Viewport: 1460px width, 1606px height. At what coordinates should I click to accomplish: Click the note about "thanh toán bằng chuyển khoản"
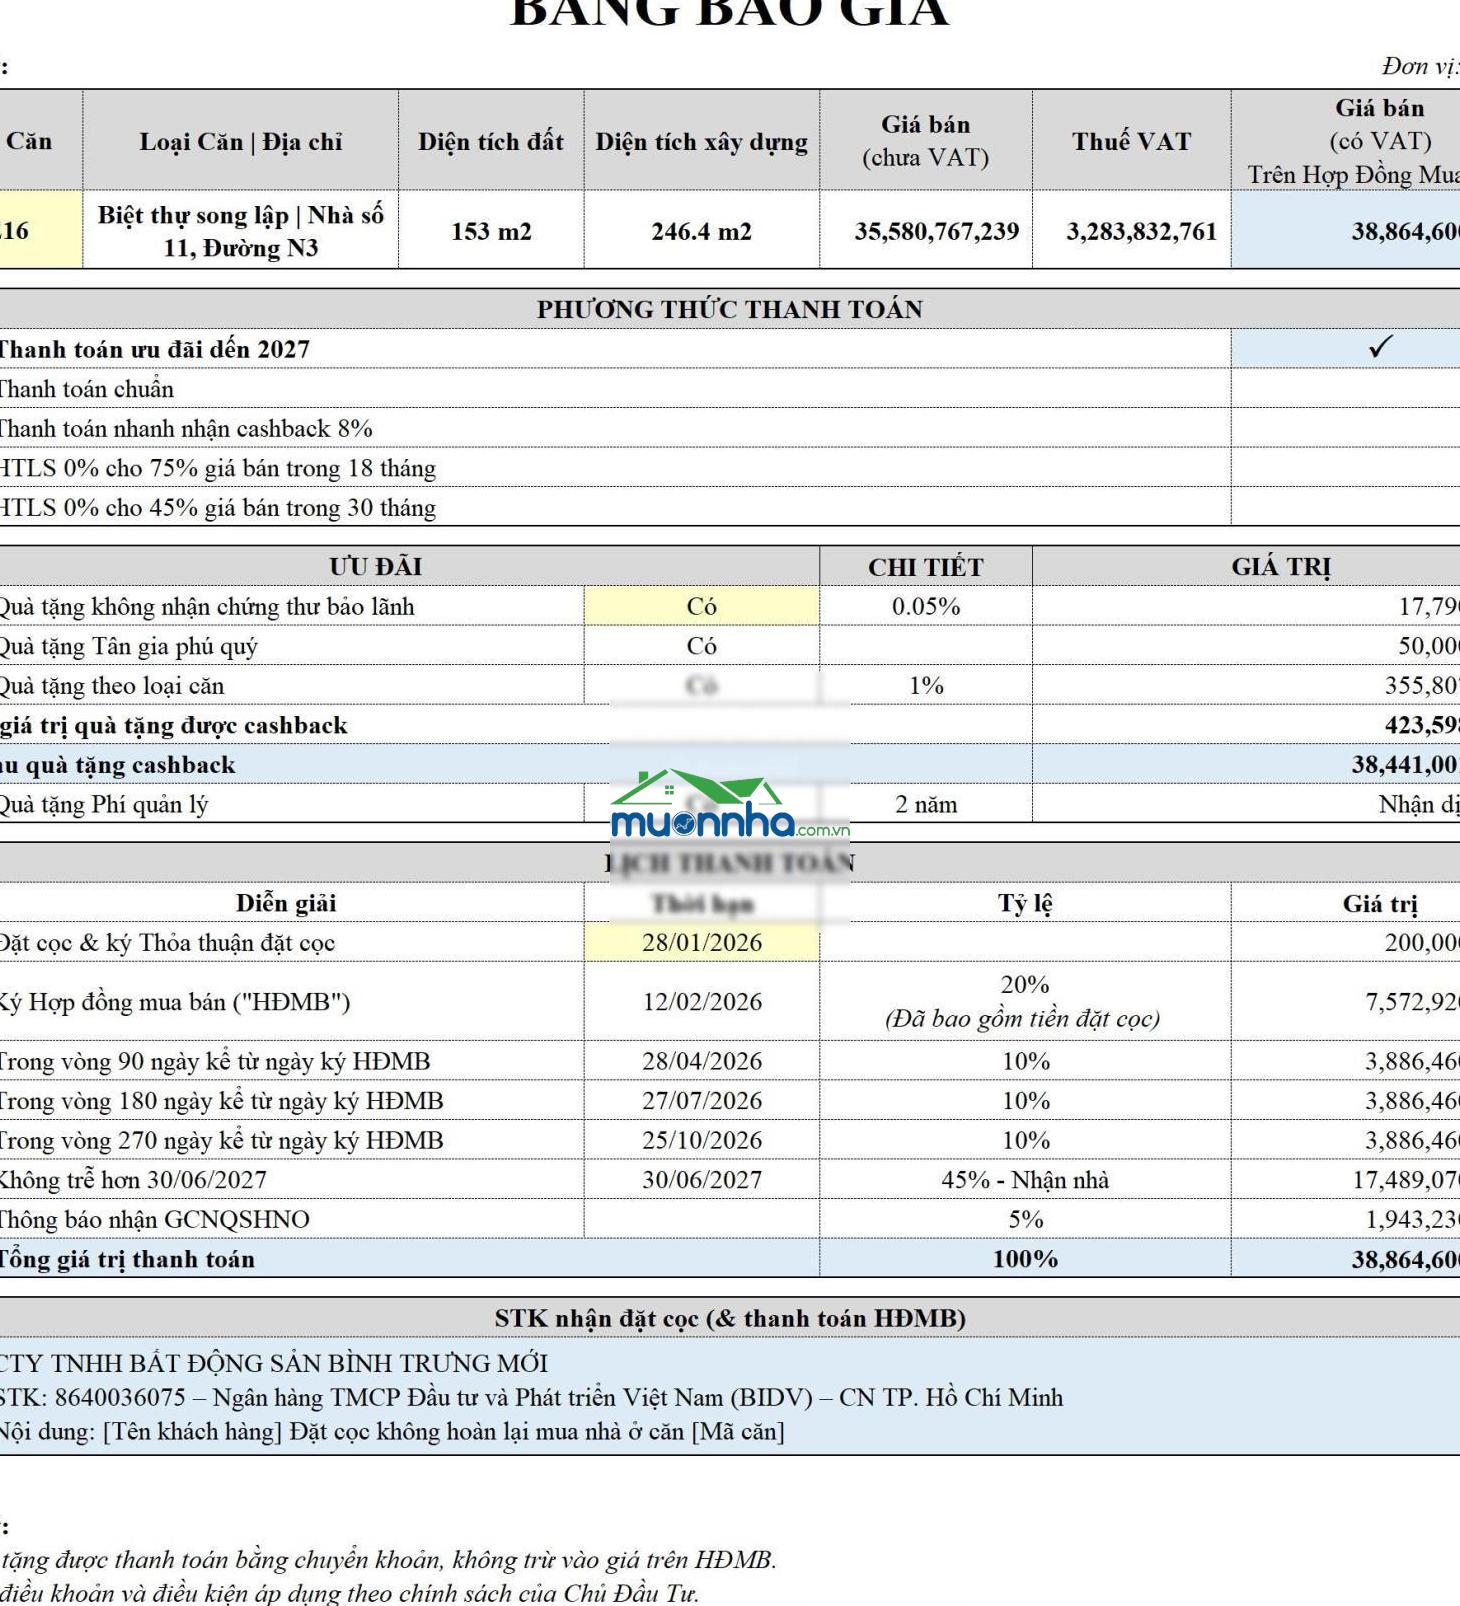coord(388,1560)
